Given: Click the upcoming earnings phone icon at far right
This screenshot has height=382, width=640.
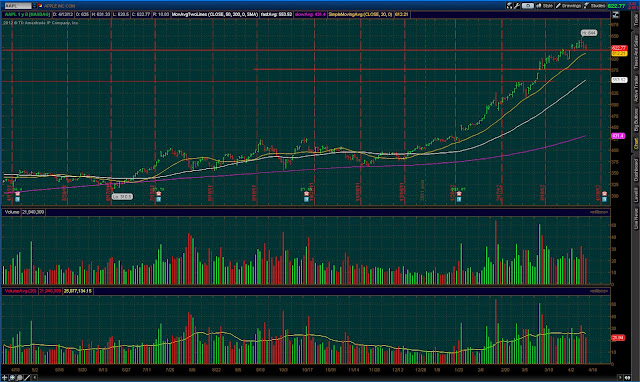Looking at the screenshot, I should pos(604,194).
